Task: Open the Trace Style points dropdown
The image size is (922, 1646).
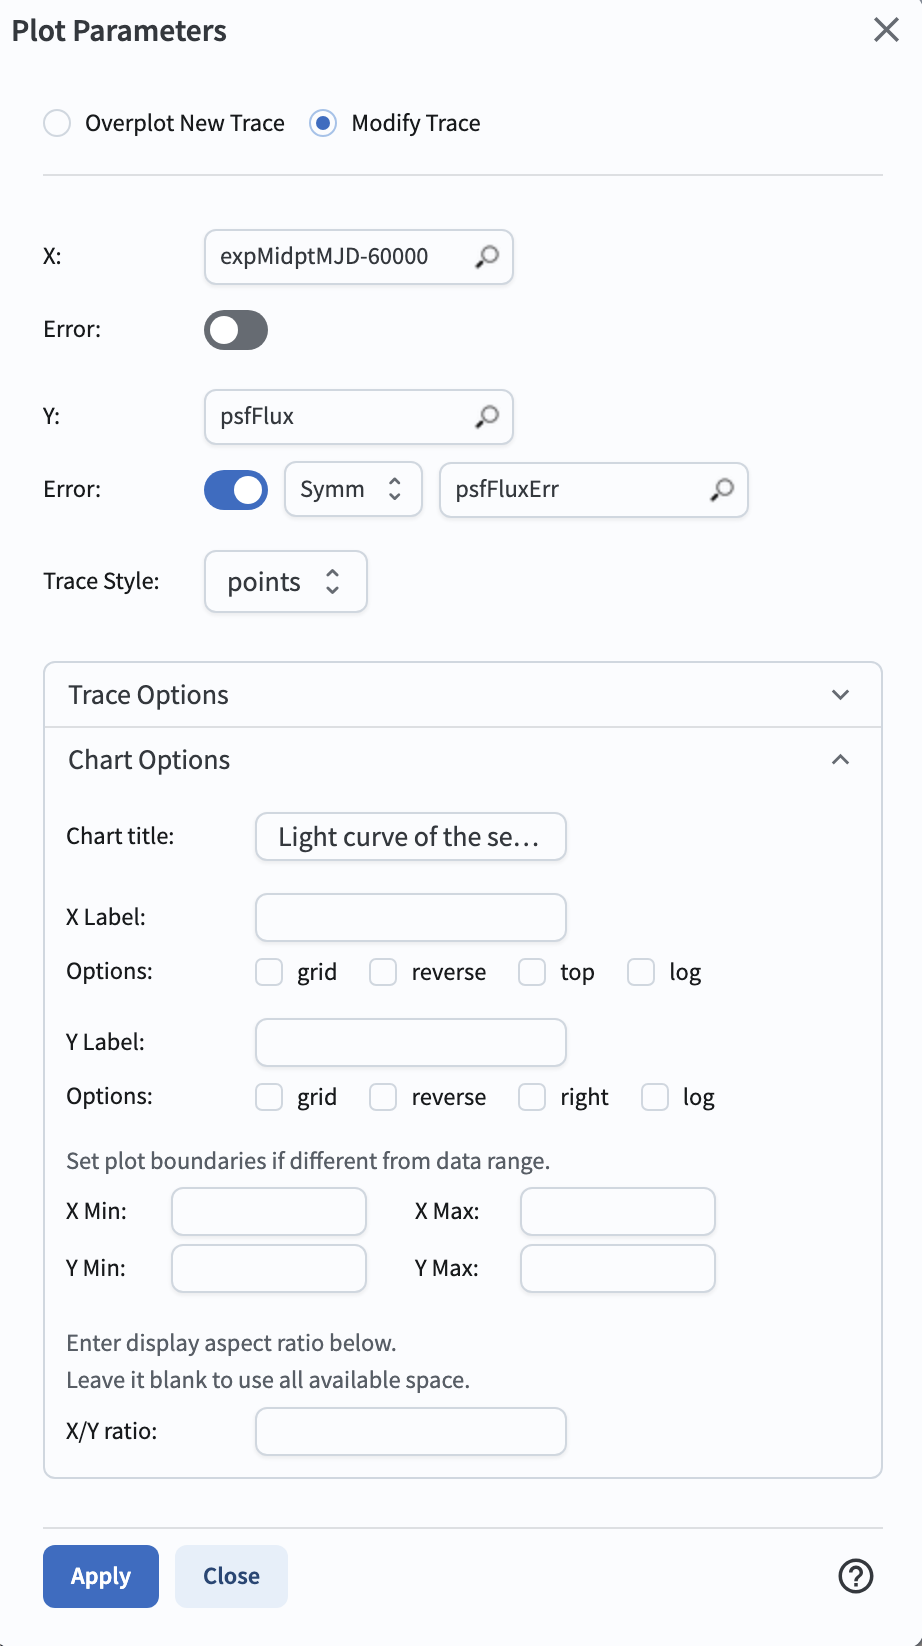Action: coord(285,582)
